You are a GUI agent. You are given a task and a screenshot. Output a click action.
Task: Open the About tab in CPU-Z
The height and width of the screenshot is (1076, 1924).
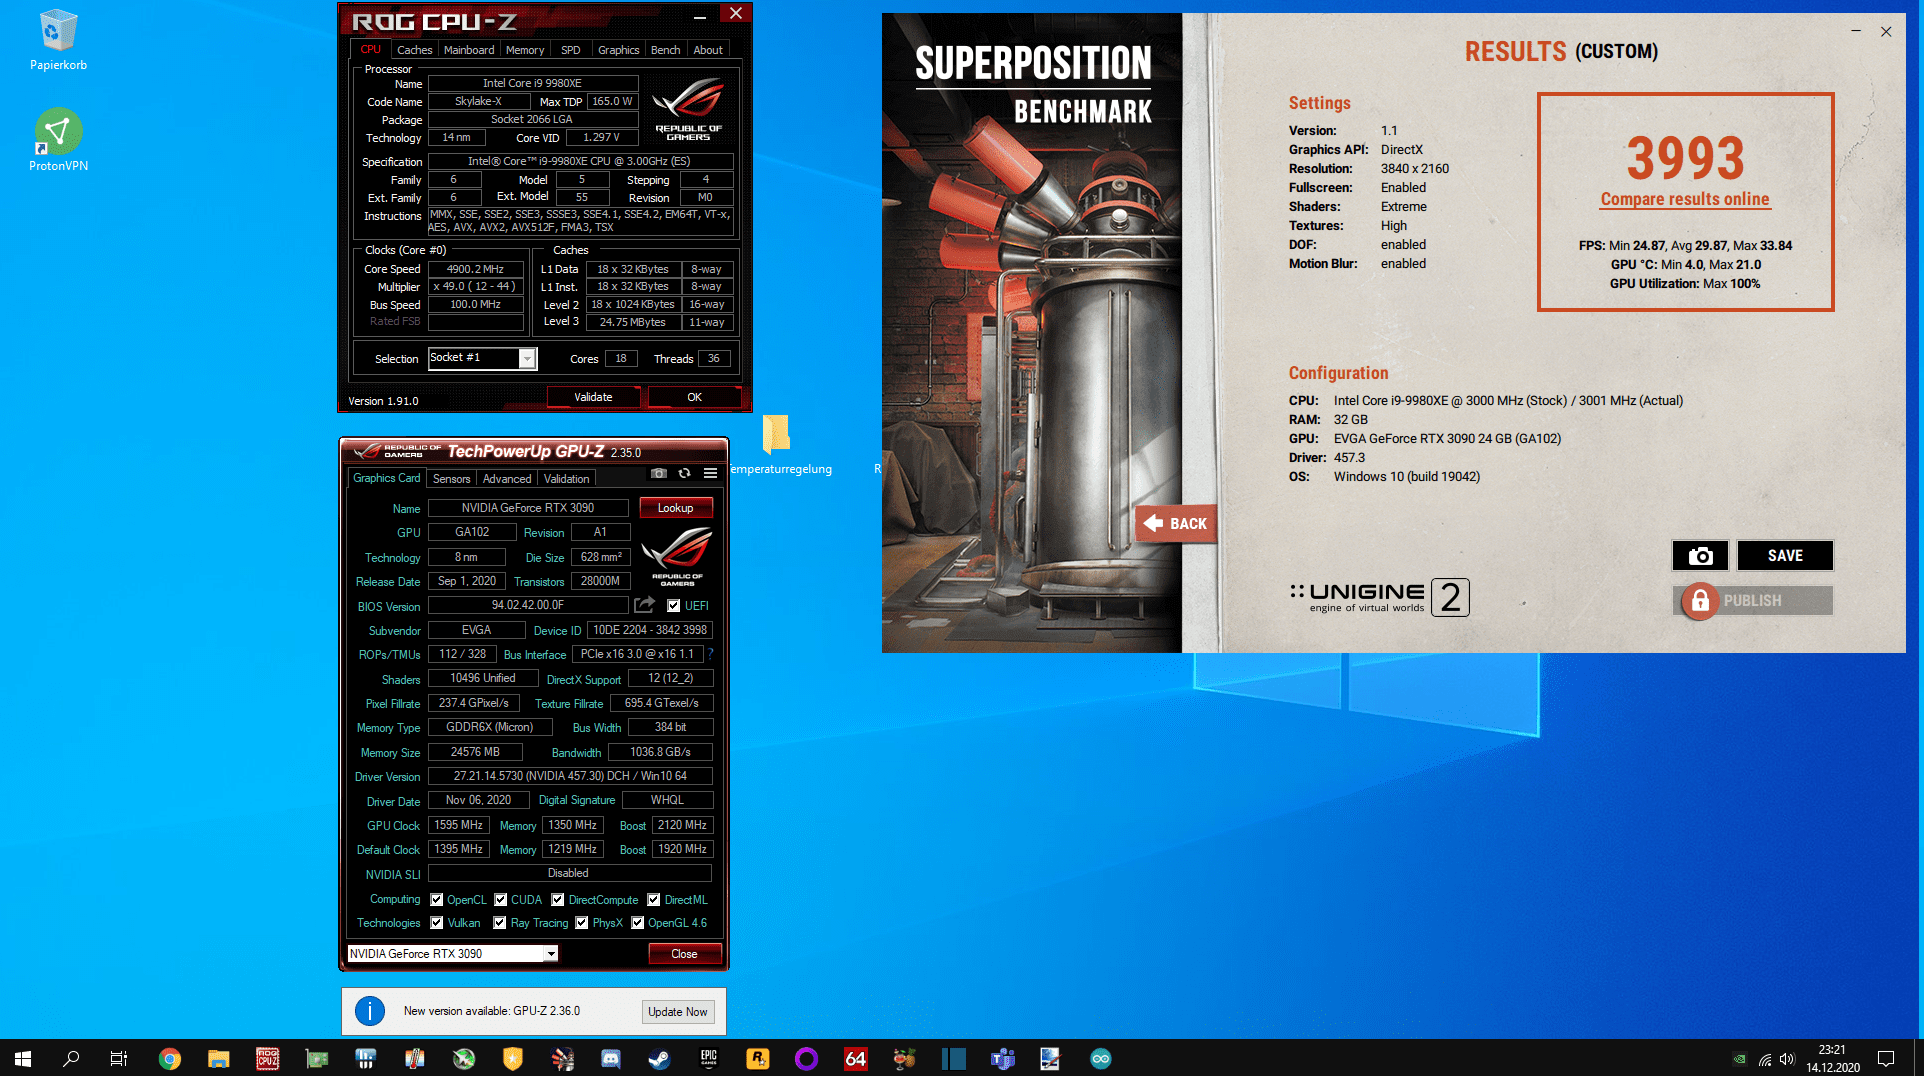708,50
